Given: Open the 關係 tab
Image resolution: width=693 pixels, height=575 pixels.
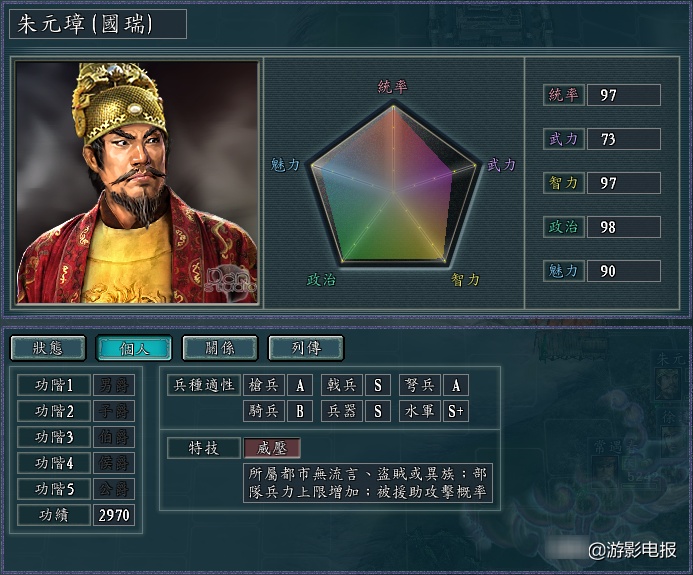Looking at the screenshot, I should (x=220, y=348).
